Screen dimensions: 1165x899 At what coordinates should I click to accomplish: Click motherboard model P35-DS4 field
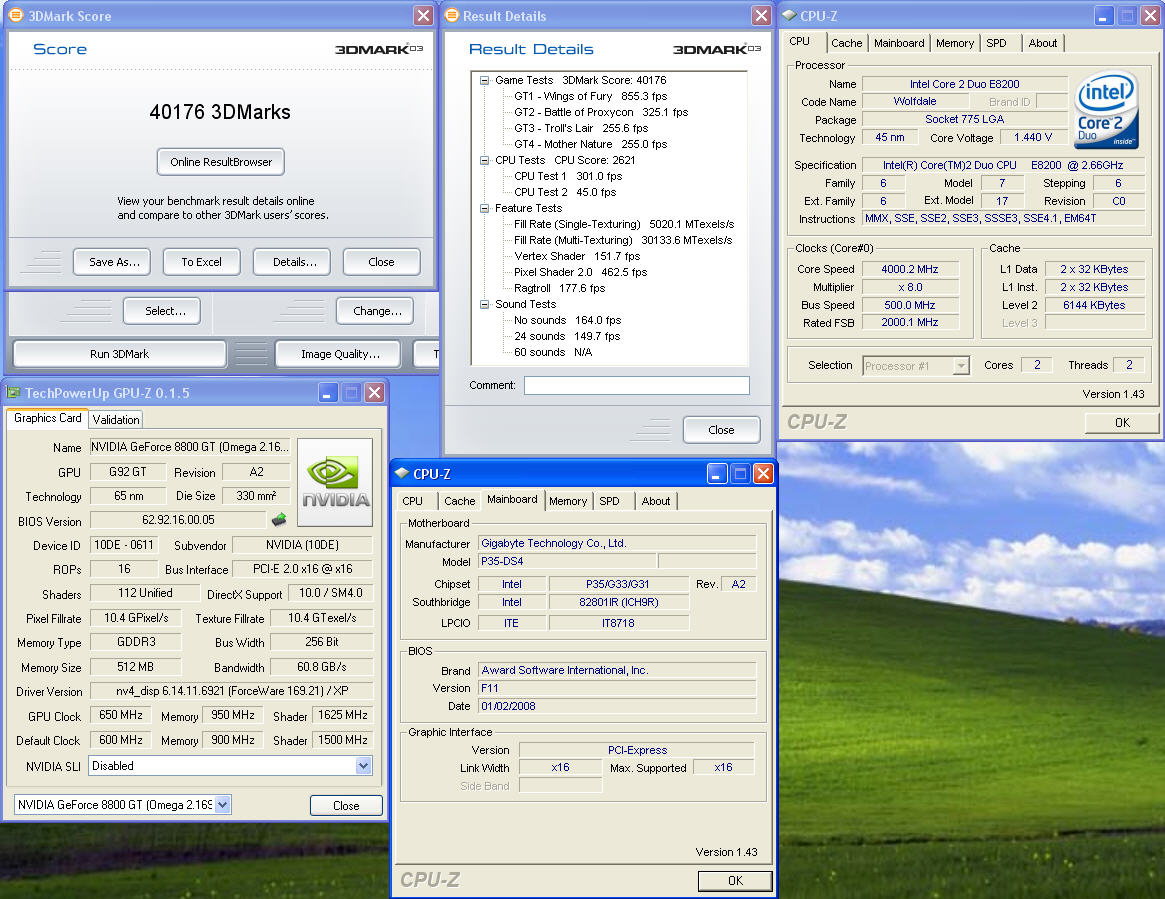(567, 562)
